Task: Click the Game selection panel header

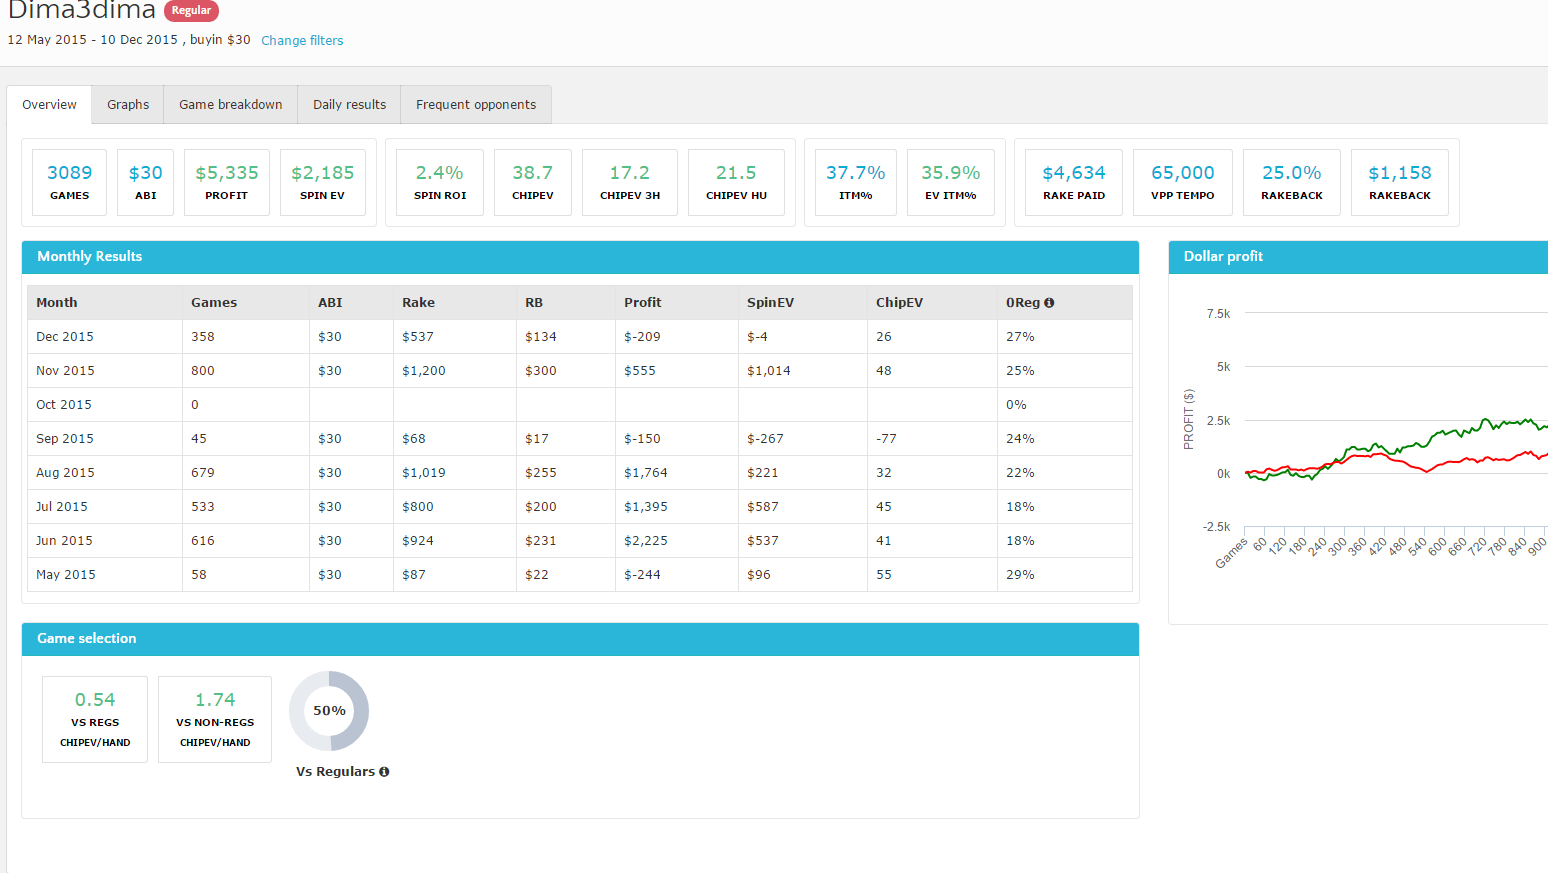Action: [580, 639]
